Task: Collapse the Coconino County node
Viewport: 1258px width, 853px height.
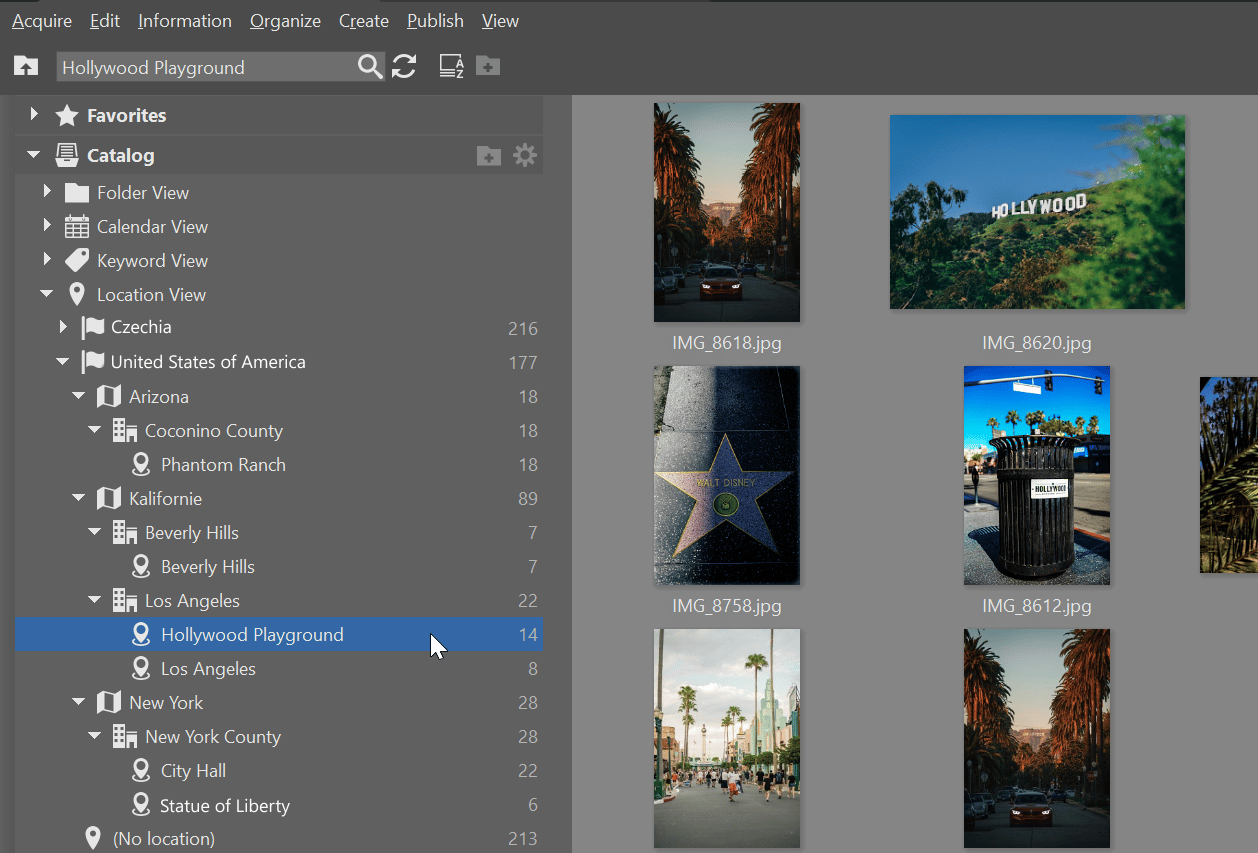Action: (x=95, y=430)
